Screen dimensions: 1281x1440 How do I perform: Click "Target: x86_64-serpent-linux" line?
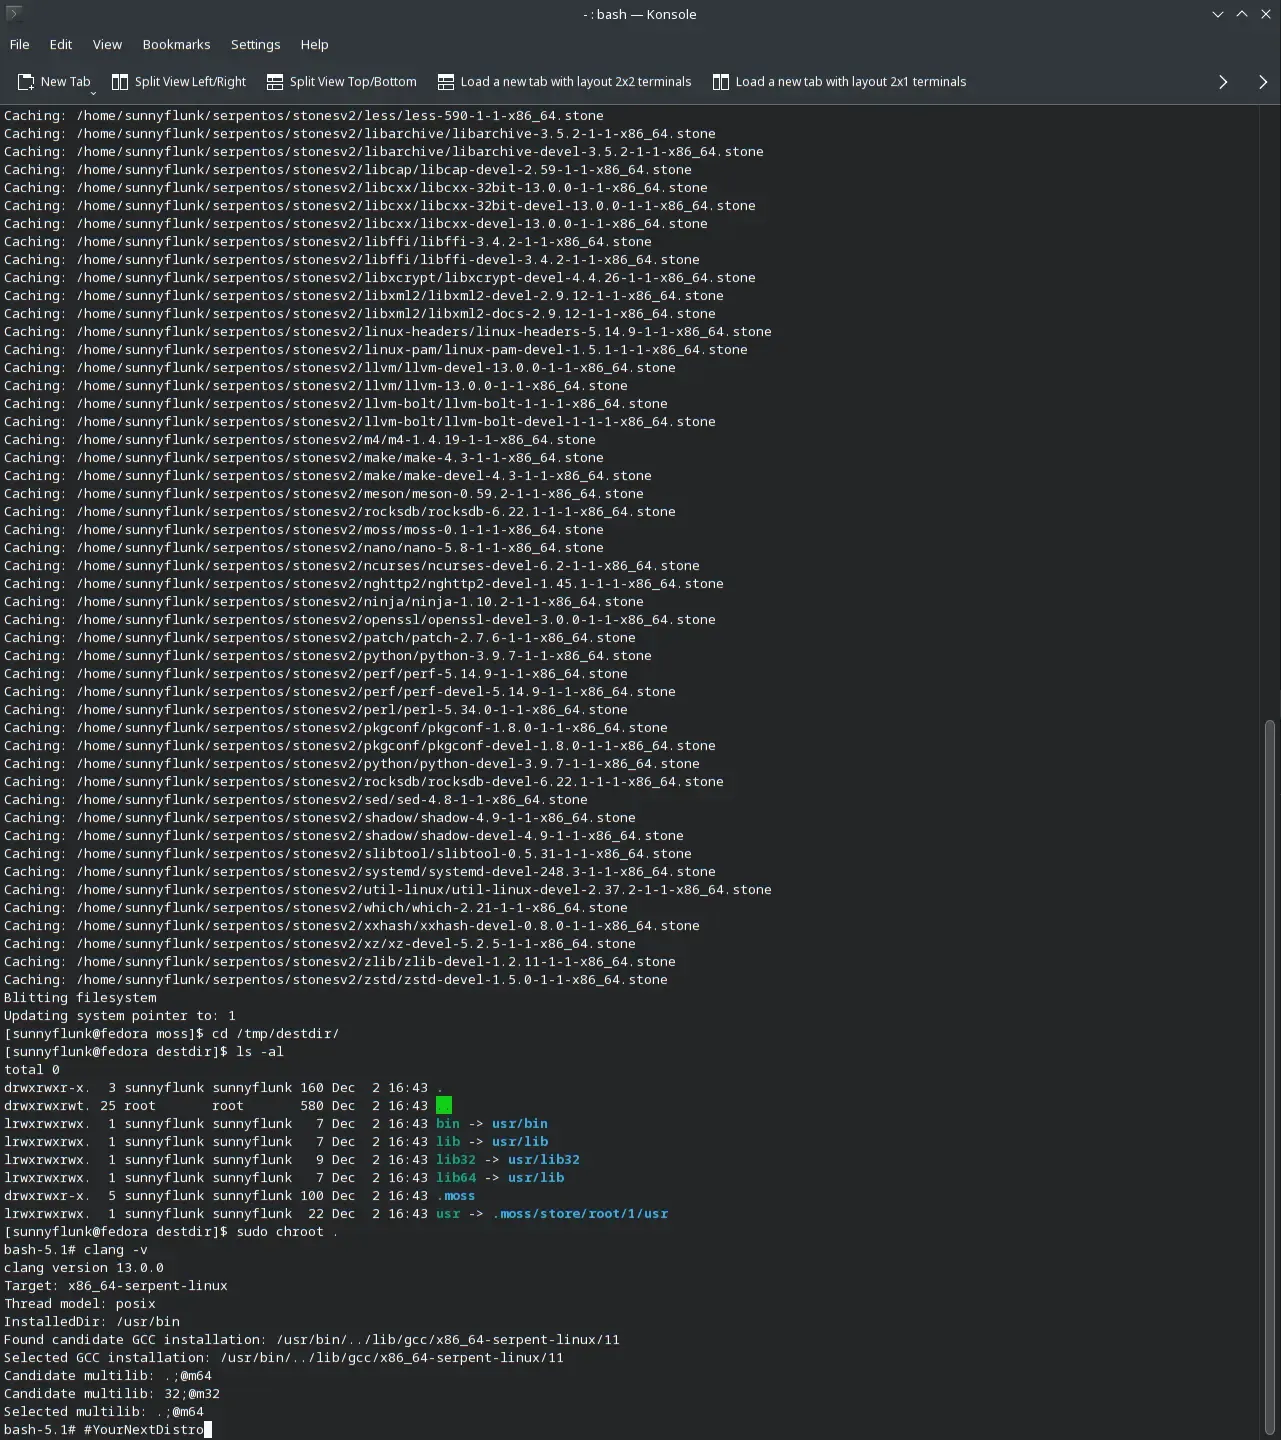[116, 1286]
